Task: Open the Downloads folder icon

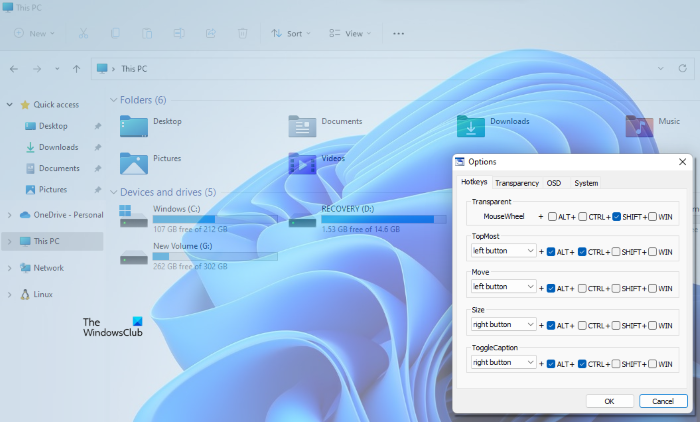Action: coord(471,125)
